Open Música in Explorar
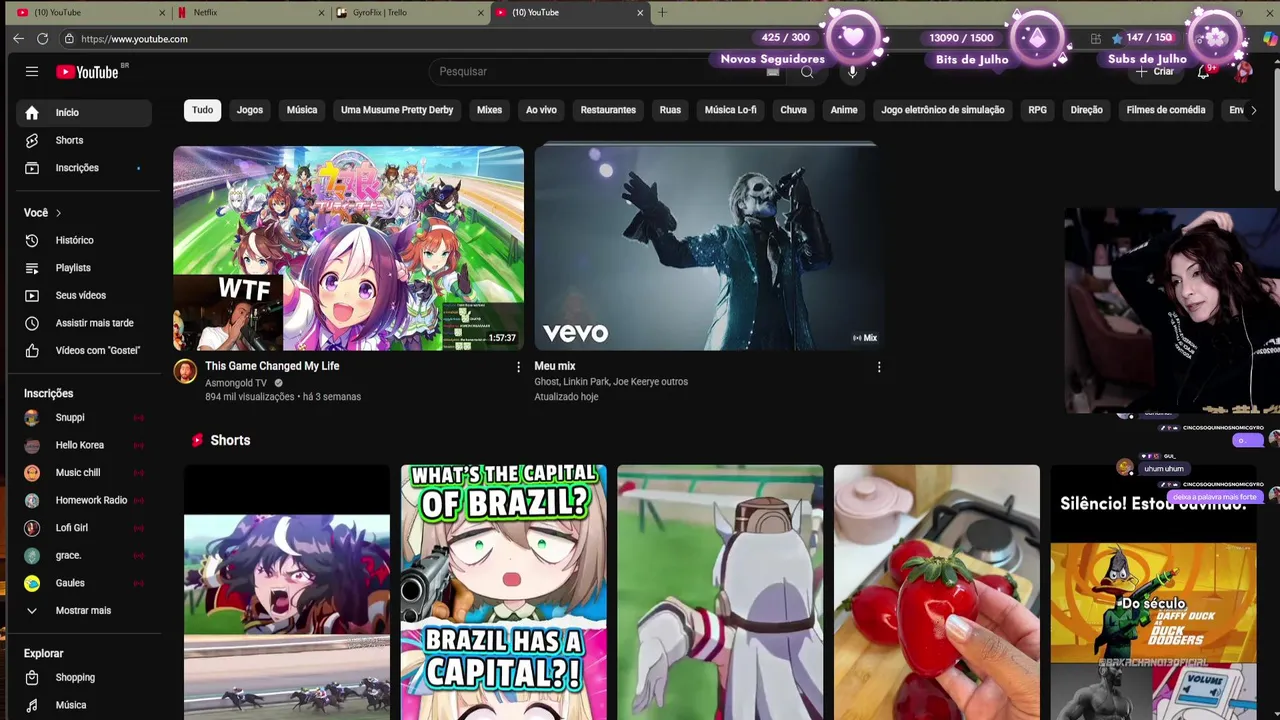1280x720 pixels. tap(84, 705)
